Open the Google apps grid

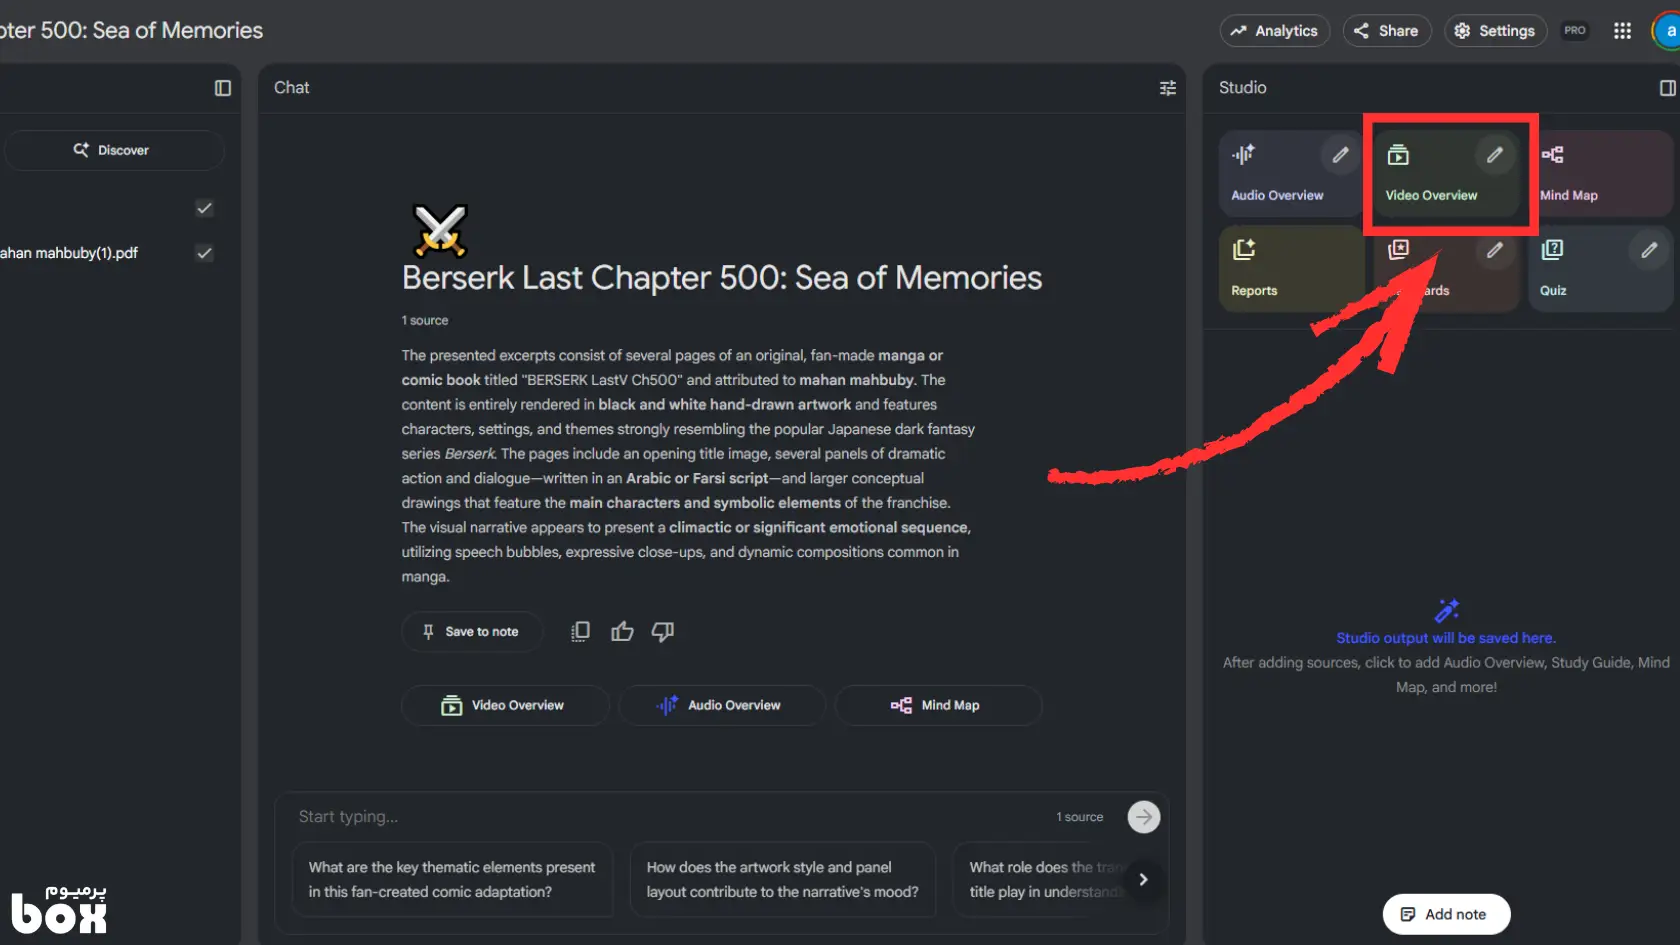[x=1622, y=31]
